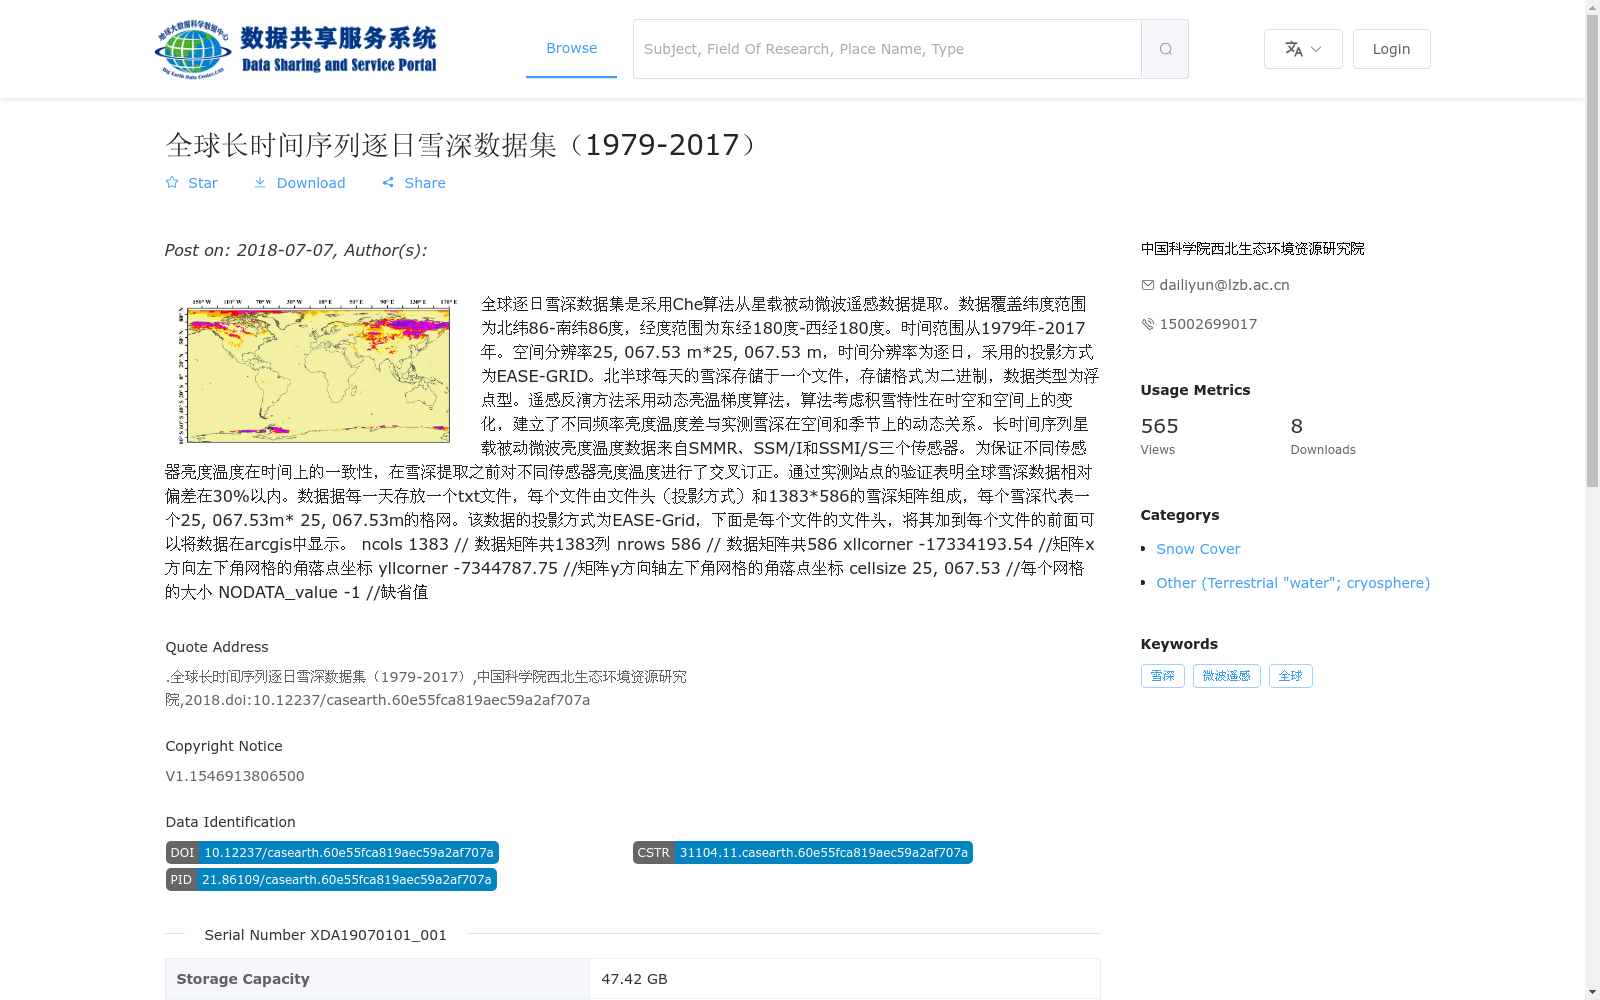Image resolution: width=1600 pixels, height=1000 pixels.
Task: Open Other Terrestrial water cryosphere category
Action: (x=1293, y=583)
